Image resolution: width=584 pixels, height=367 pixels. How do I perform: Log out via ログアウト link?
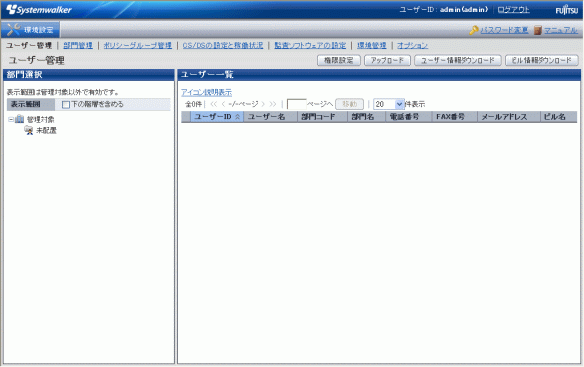(x=513, y=10)
